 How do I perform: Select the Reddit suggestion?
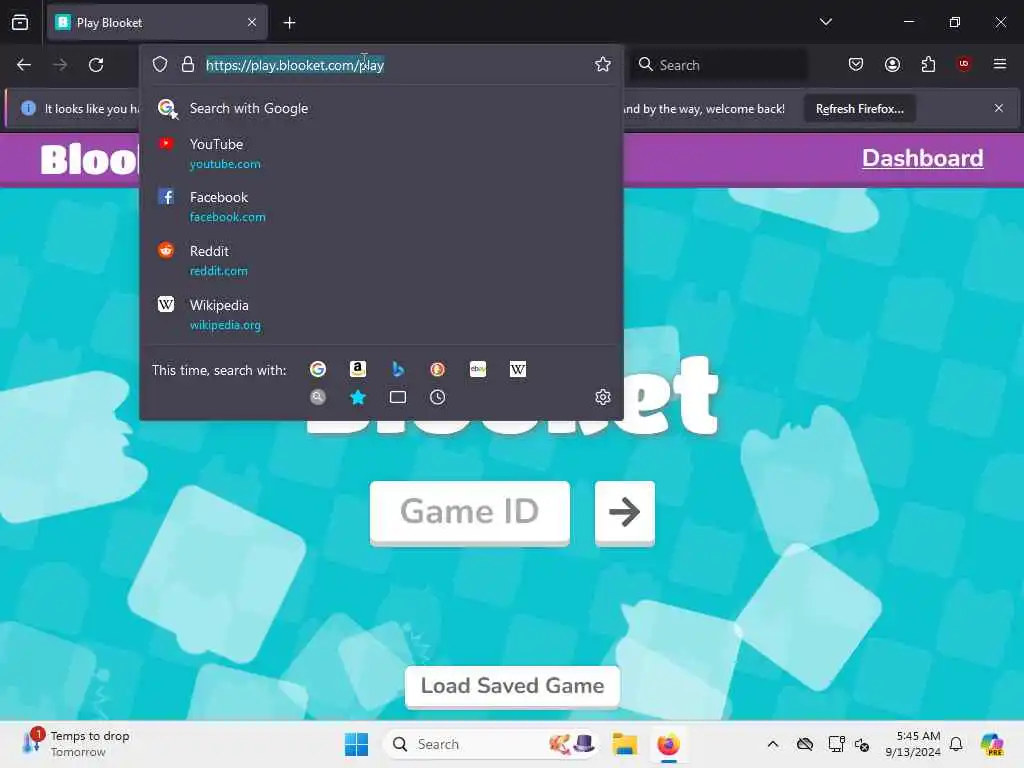(x=379, y=260)
